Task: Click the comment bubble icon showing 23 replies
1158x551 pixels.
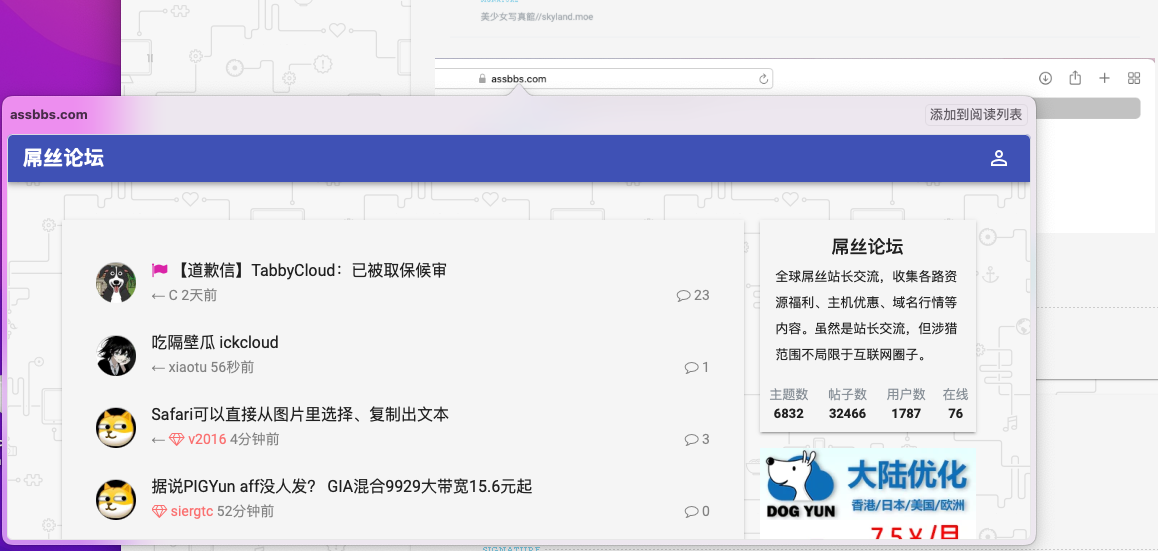Action: pyautogui.click(x=684, y=295)
